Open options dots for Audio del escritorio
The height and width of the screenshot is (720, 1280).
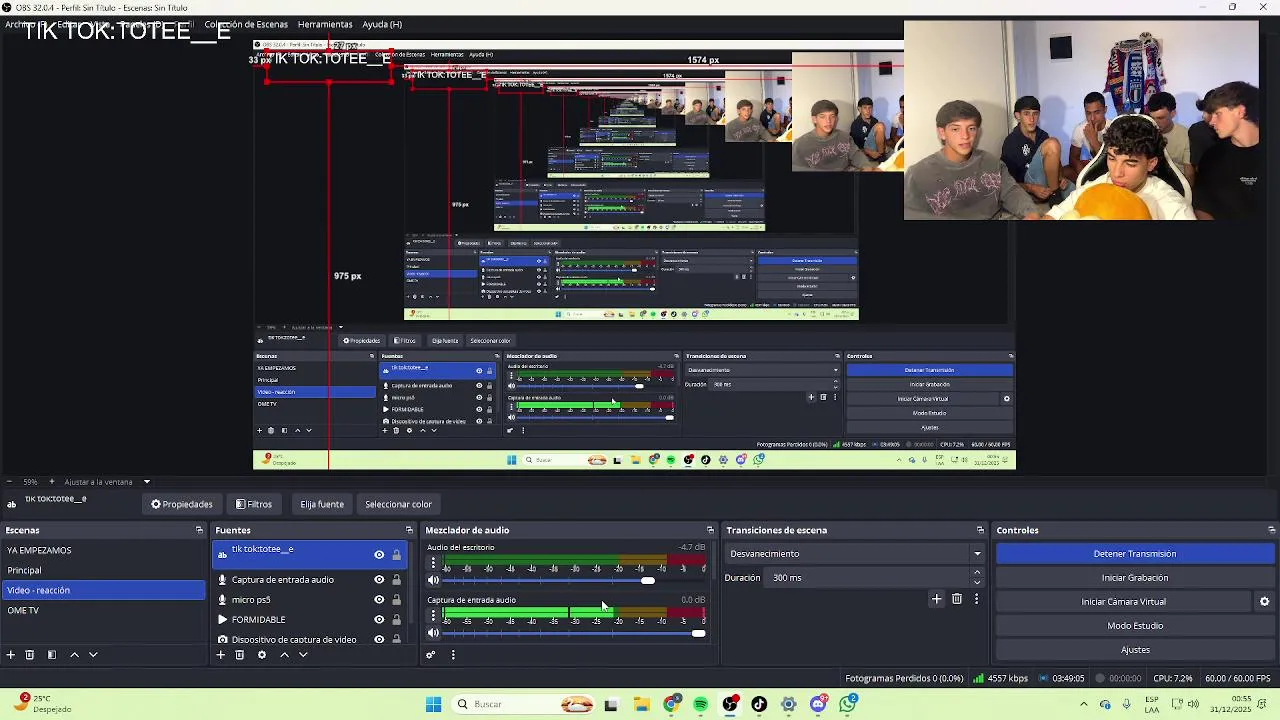click(433, 563)
